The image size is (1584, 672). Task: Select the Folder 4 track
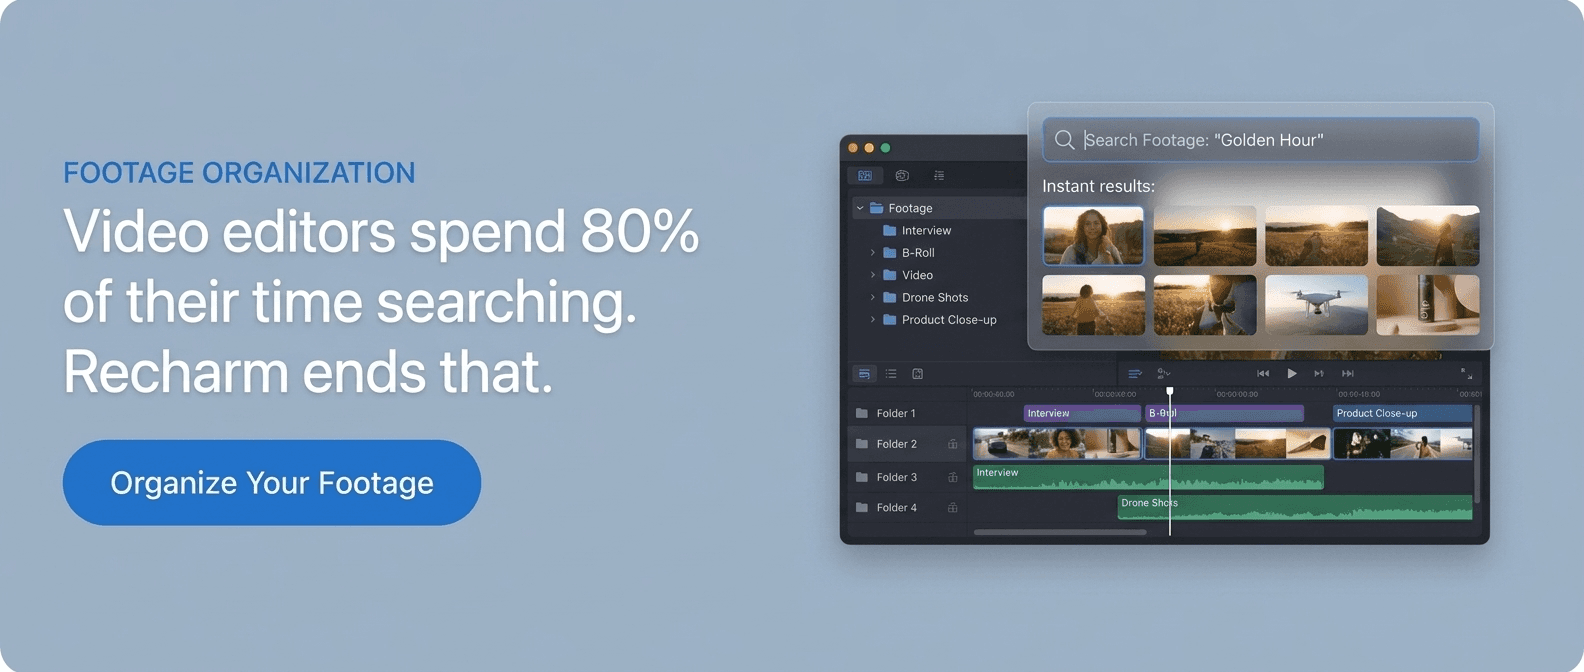(x=906, y=508)
